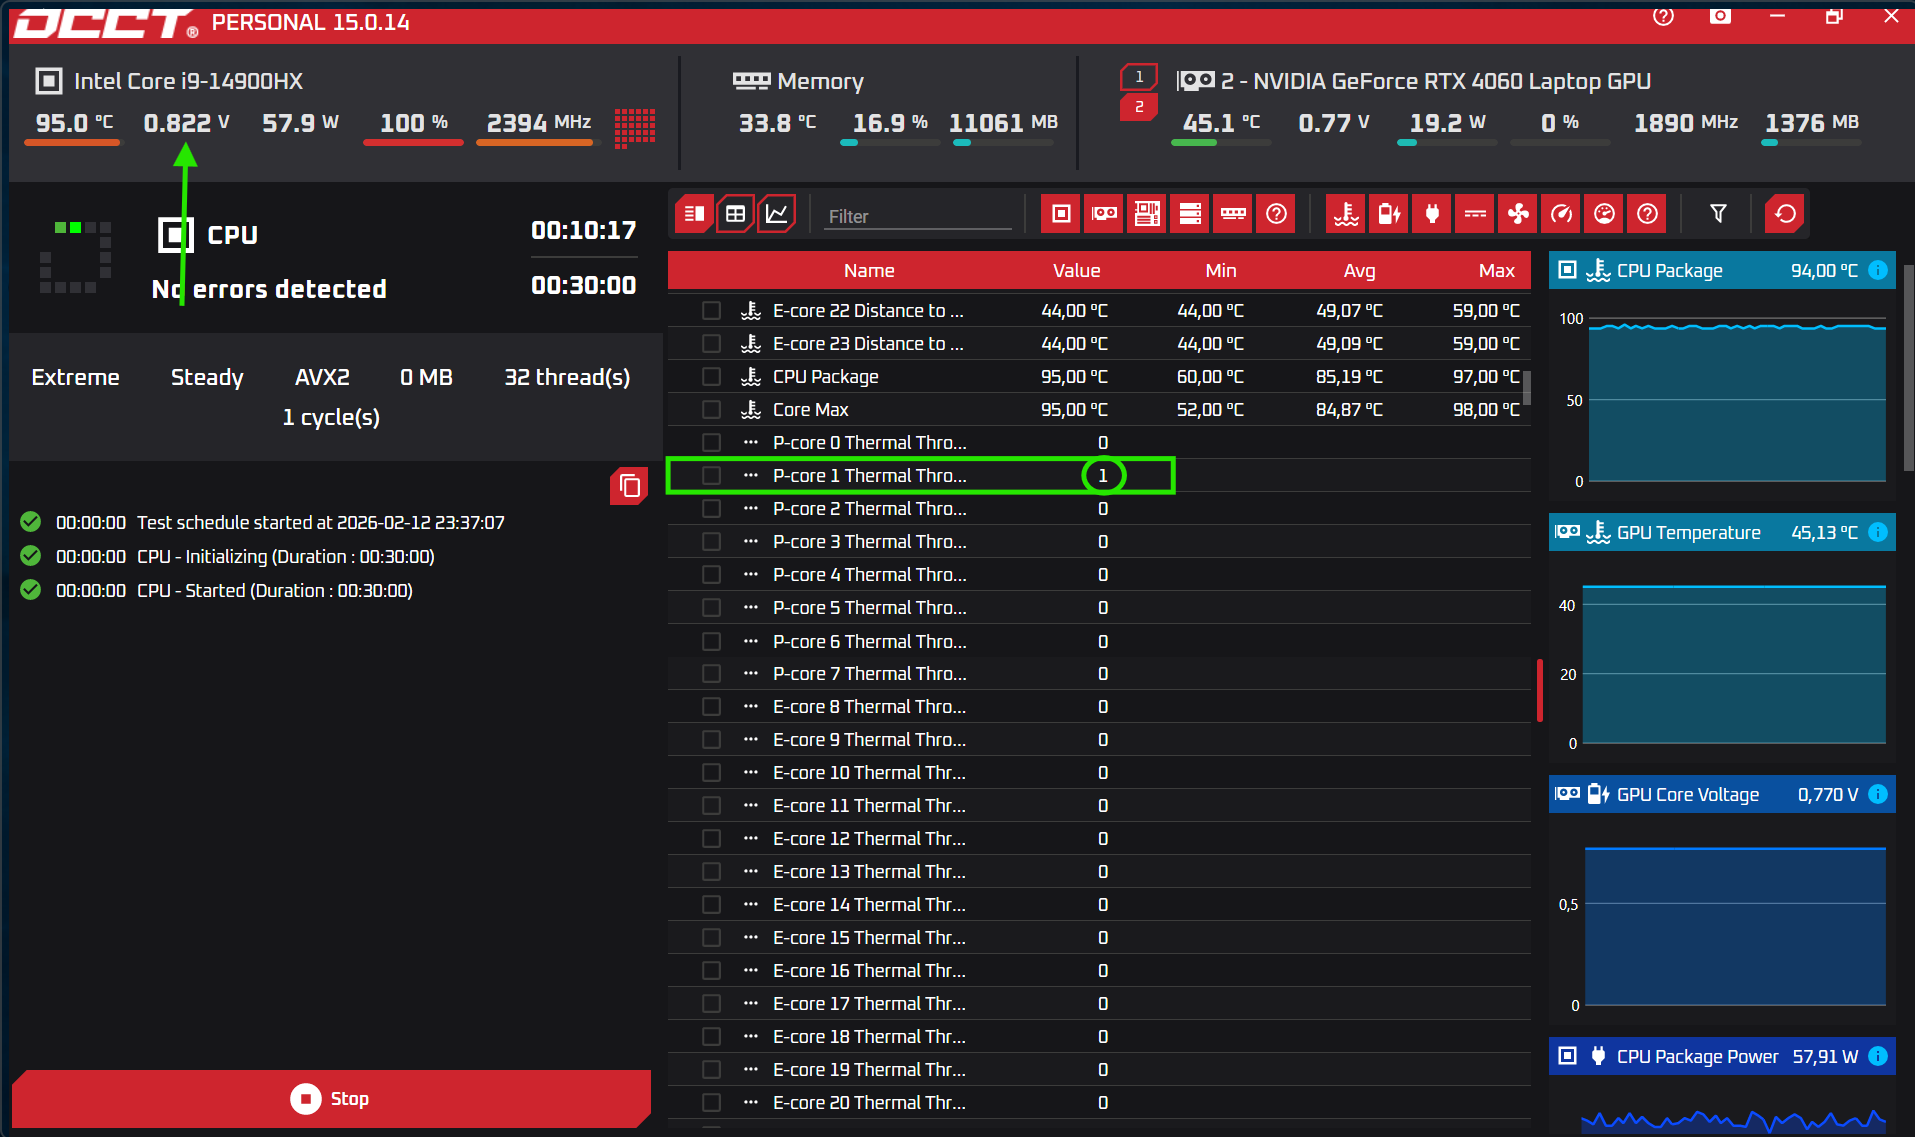This screenshot has height=1137, width=1915.
Task: Open help from the title bar question mark
Action: (x=1663, y=16)
